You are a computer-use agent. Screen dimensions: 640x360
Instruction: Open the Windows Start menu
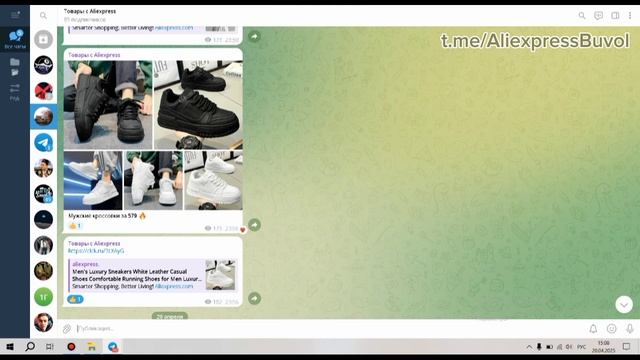(10, 347)
